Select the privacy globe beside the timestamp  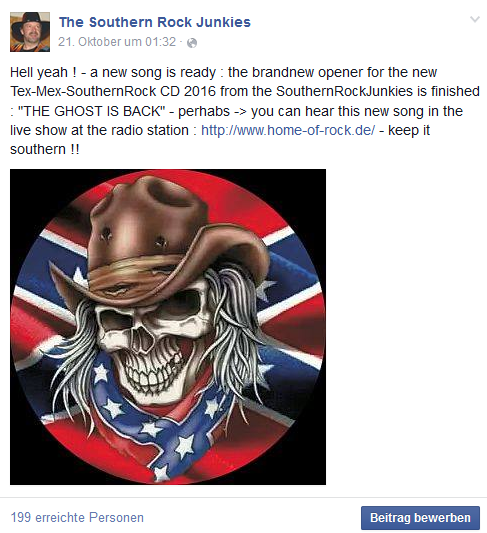pyautogui.click(x=192, y=43)
